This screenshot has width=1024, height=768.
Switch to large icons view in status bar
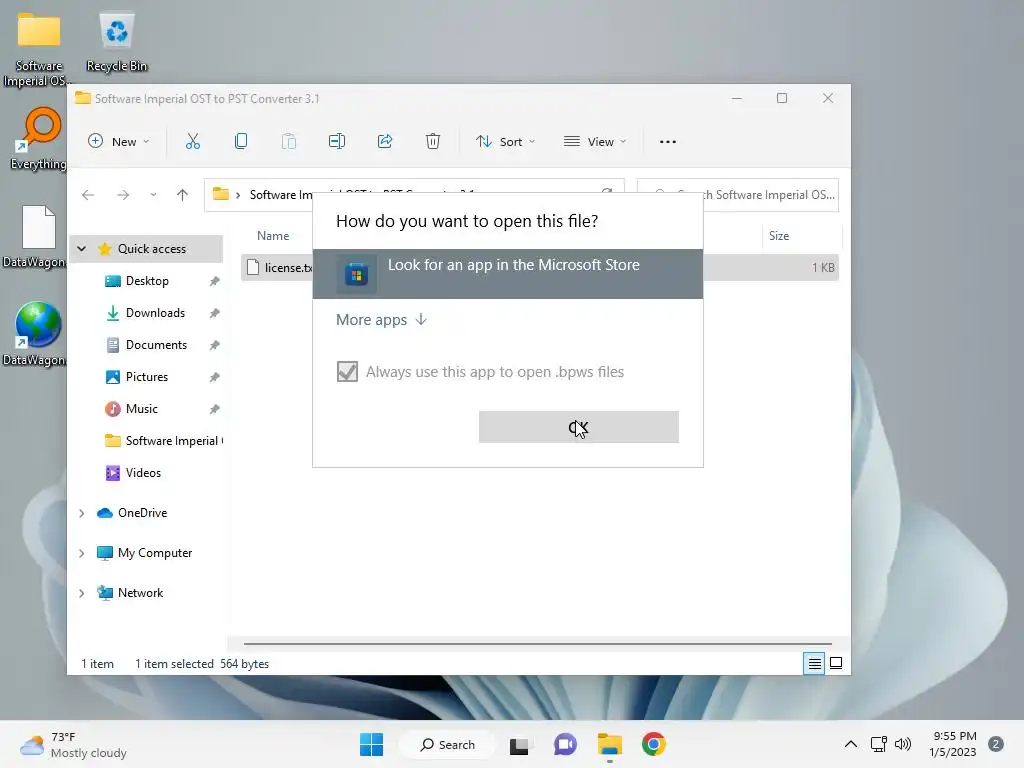pos(836,664)
